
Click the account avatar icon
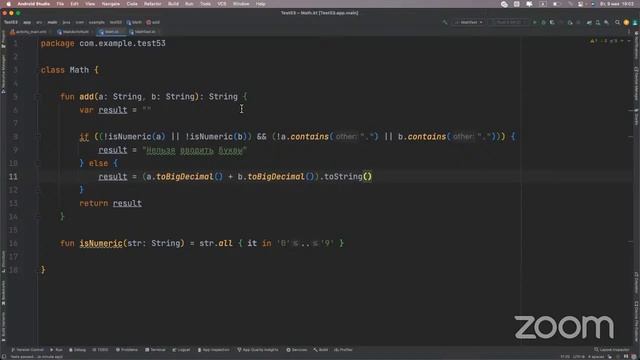(x=635, y=22)
